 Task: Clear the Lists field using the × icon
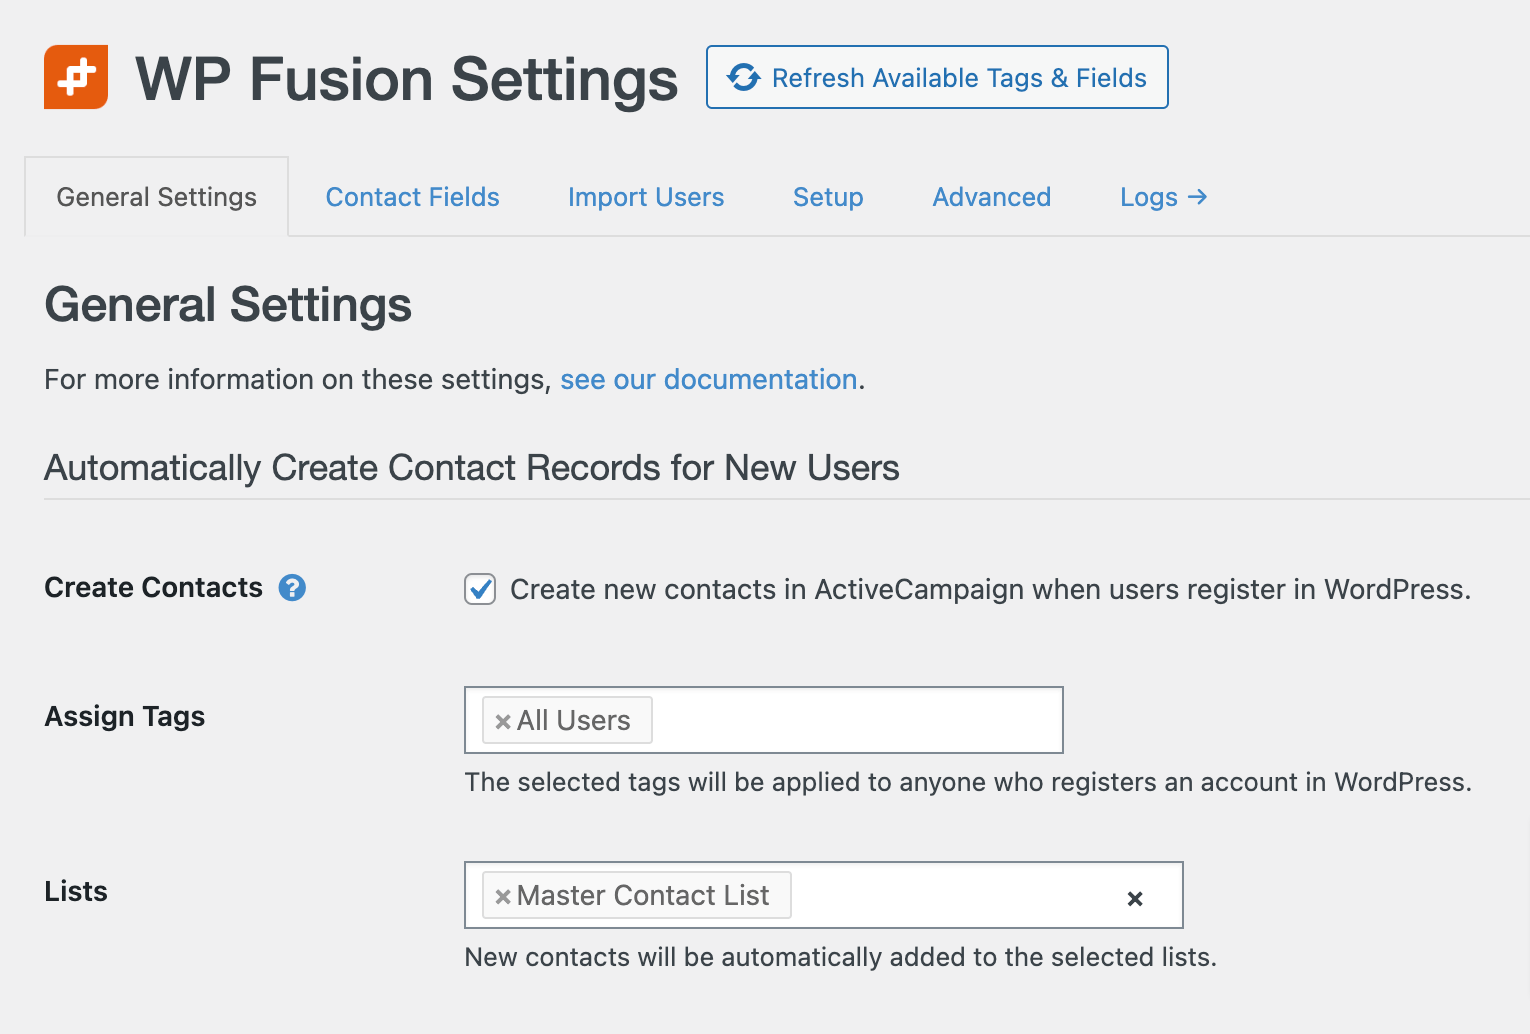pyautogui.click(x=1135, y=898)
